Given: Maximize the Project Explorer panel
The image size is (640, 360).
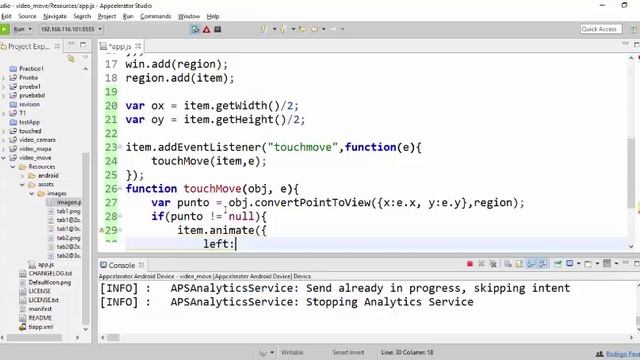Looking at the screenshot, I should click(83, 44).
